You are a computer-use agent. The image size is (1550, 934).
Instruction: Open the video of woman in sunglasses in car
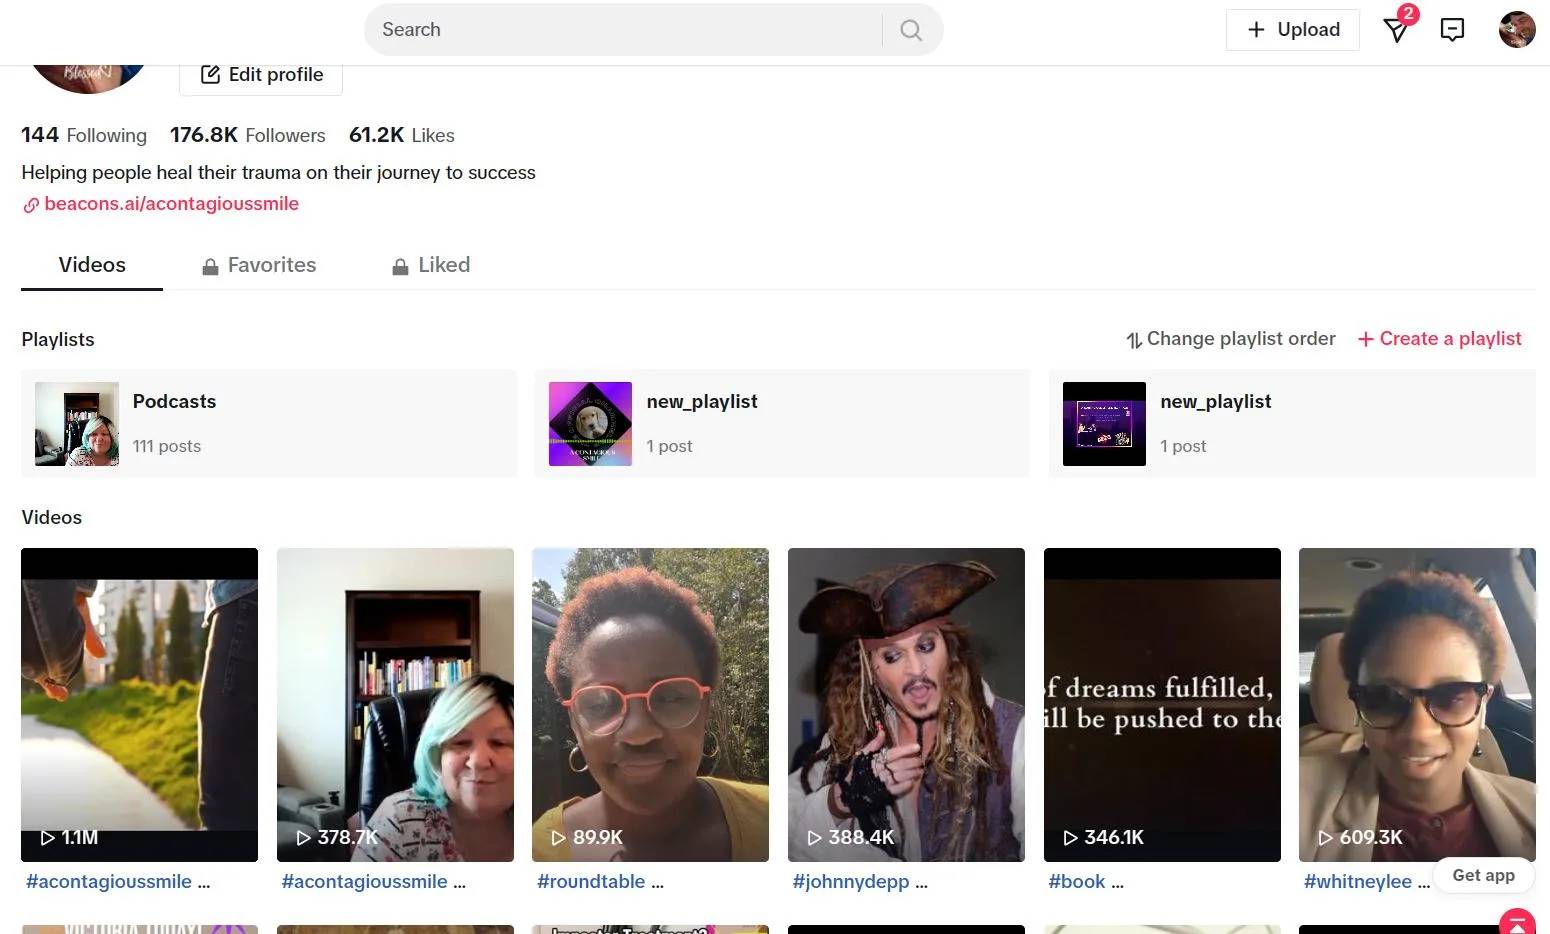tap(1417, 705)
